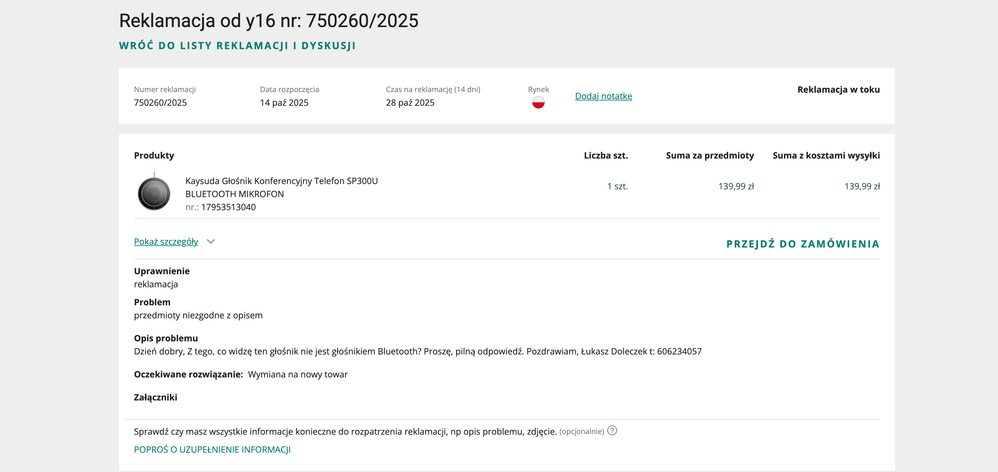Click the help question mark icon
The width and height of the screenshot is (998, 472).
coord(612,431)
